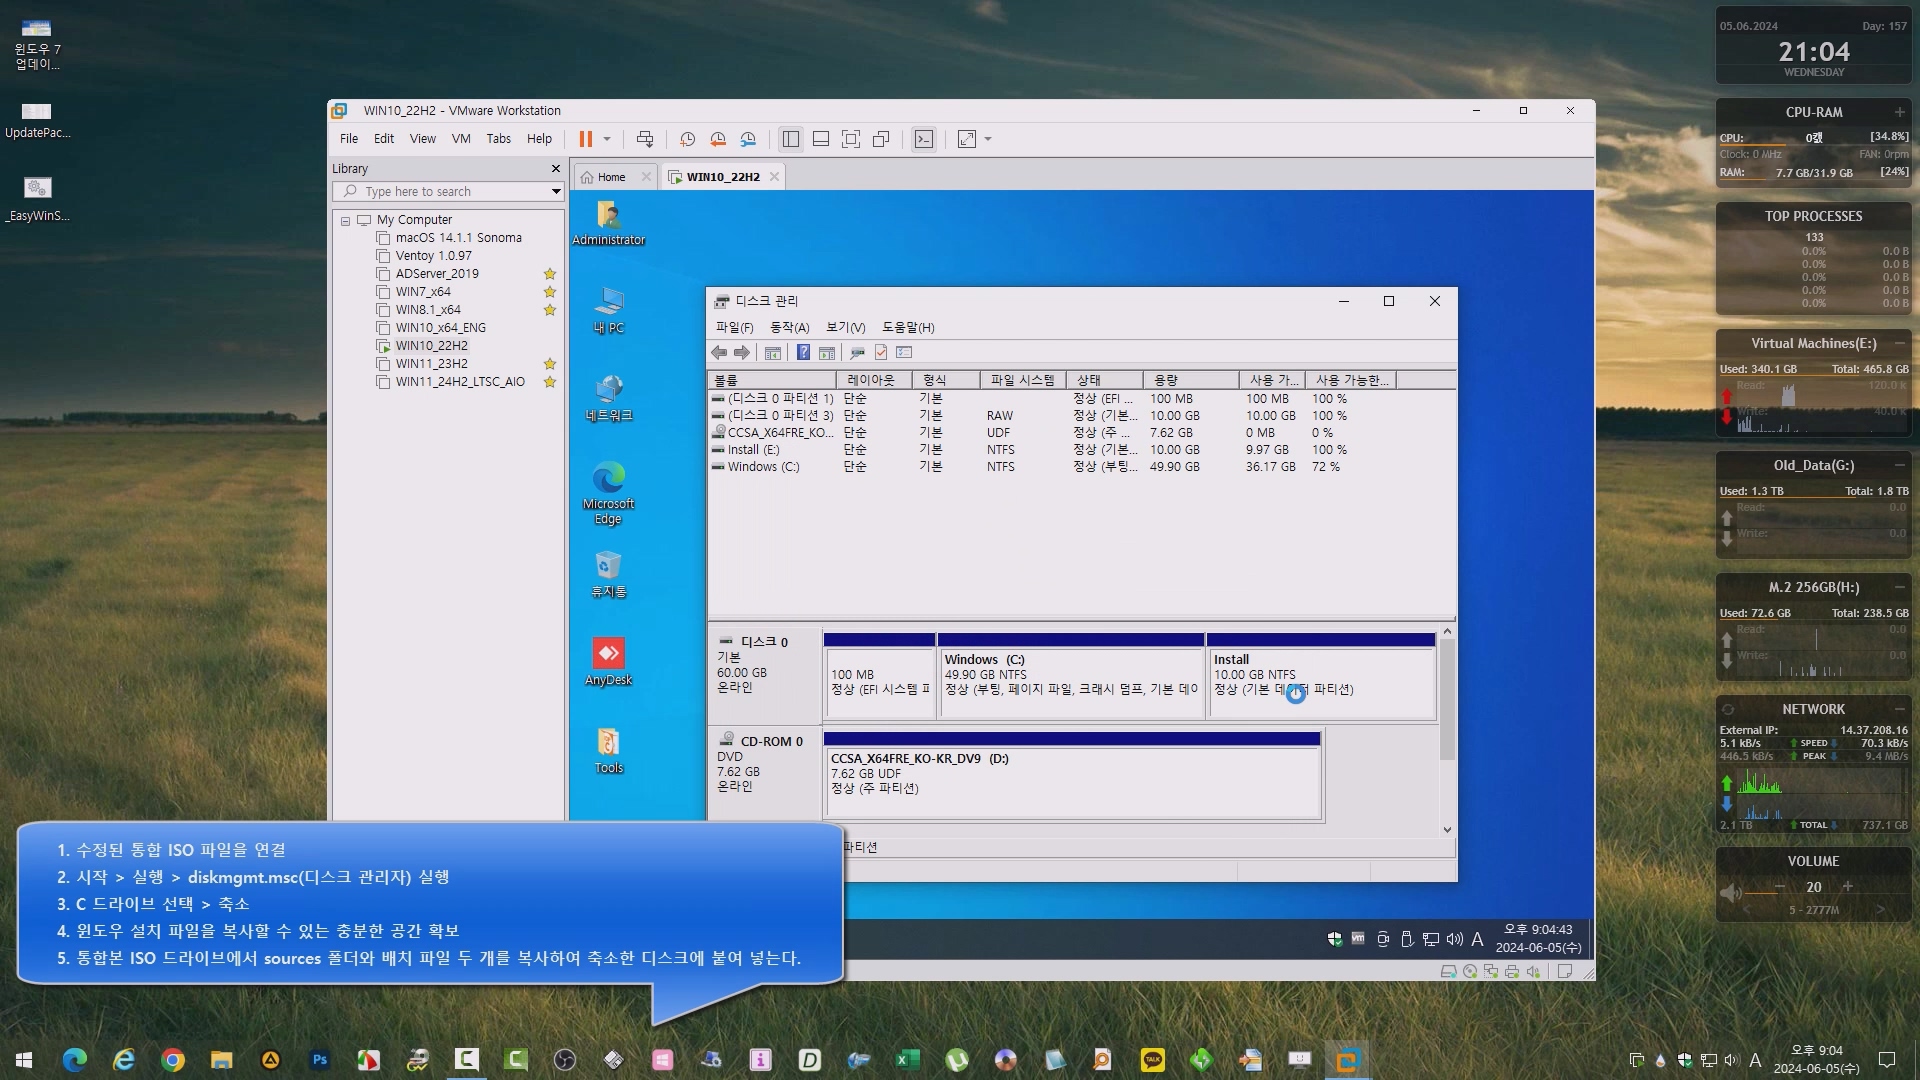Viewport: 1920px width, 1080px height.
Task: Toggle the thumbnail bar view
Action: coord(821,139)
